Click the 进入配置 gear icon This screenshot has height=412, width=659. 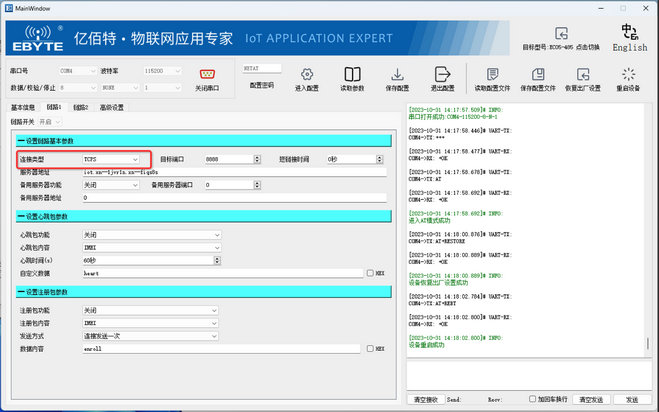click(308, 74)
